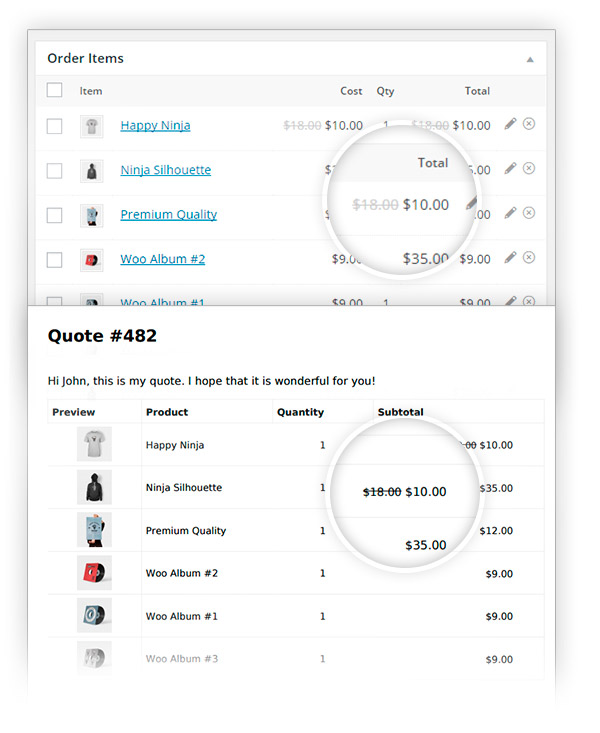Check the Happy Ninja row checkbox
The height and width of the screenshot is (733, 600).
(54, 126)
